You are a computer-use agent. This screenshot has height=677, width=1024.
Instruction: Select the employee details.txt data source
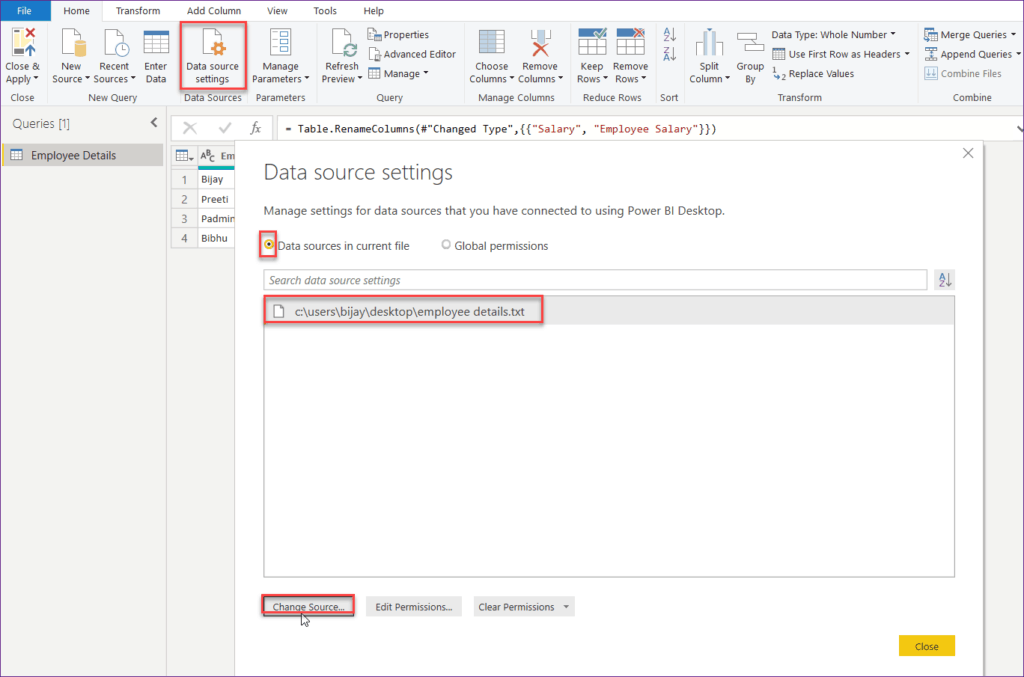[609, 311]
